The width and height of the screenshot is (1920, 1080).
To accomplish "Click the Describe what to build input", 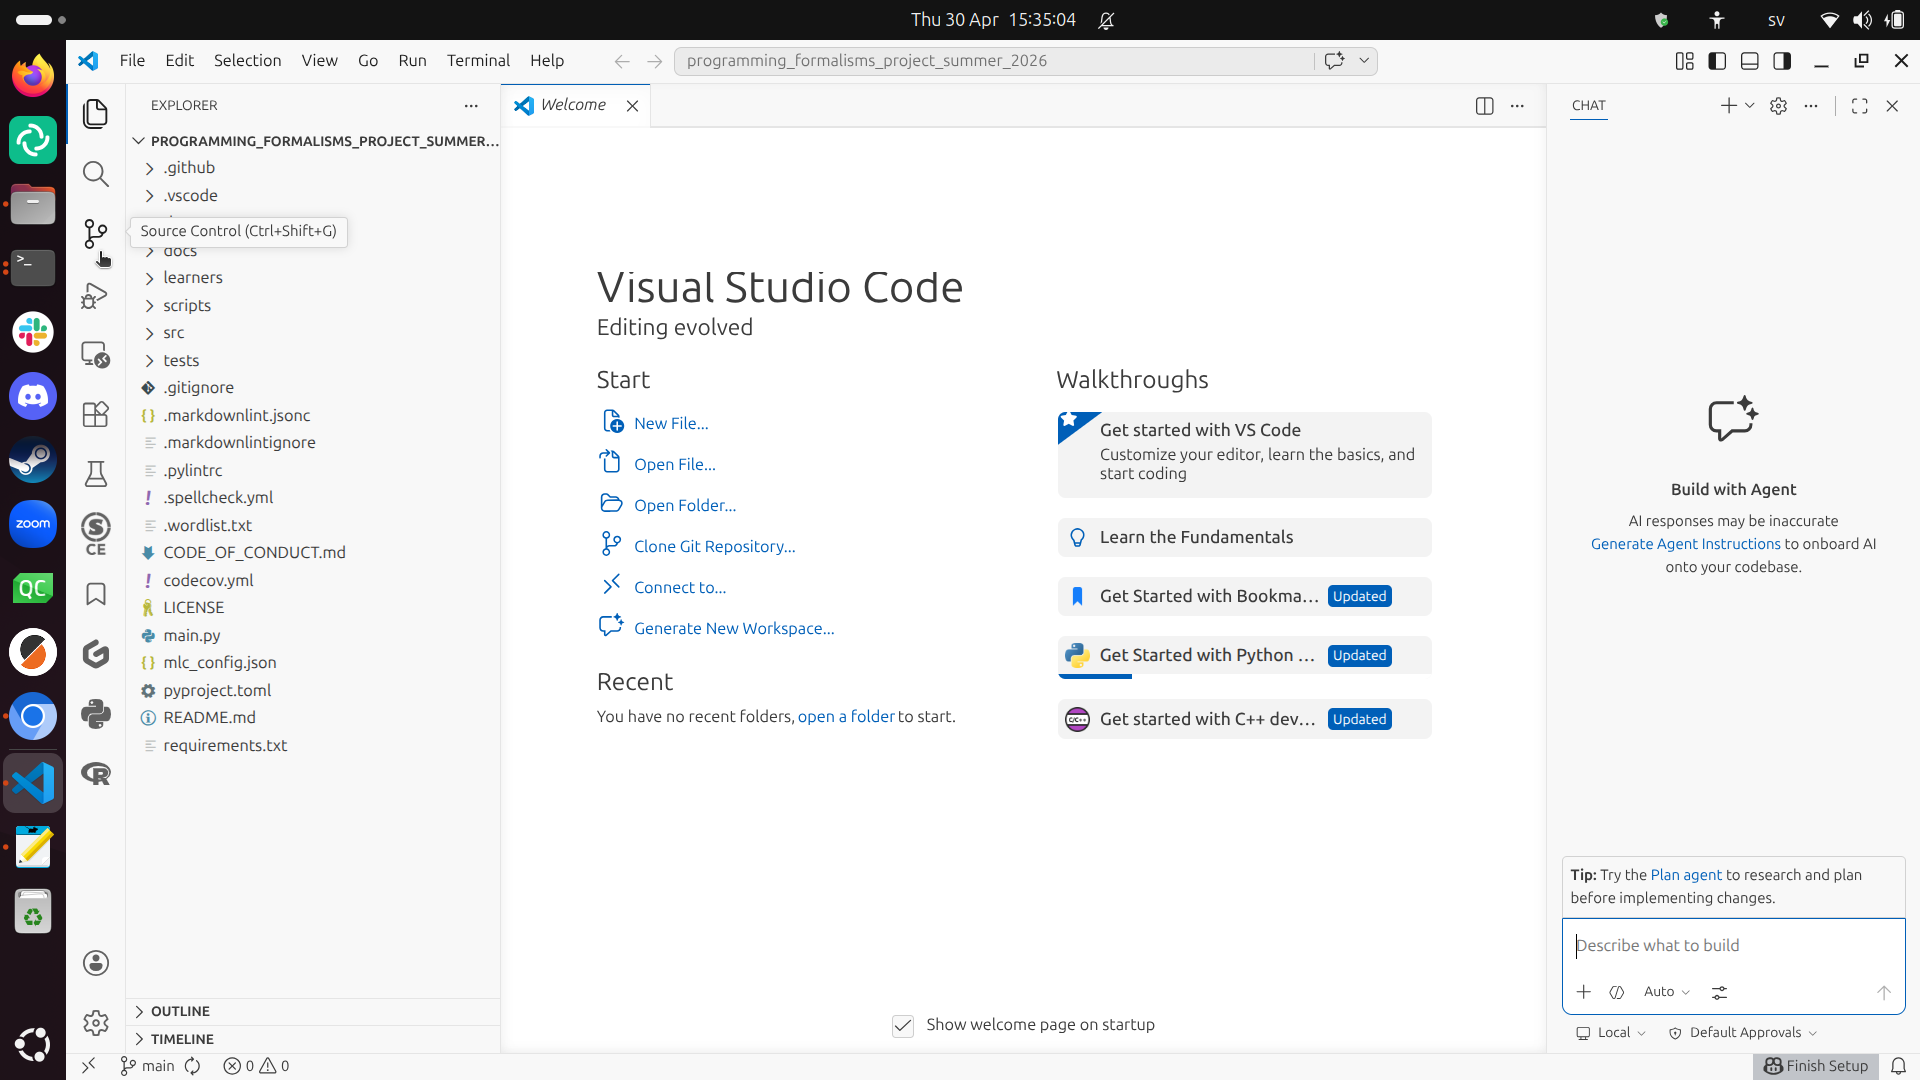I will pos(1733,946).
